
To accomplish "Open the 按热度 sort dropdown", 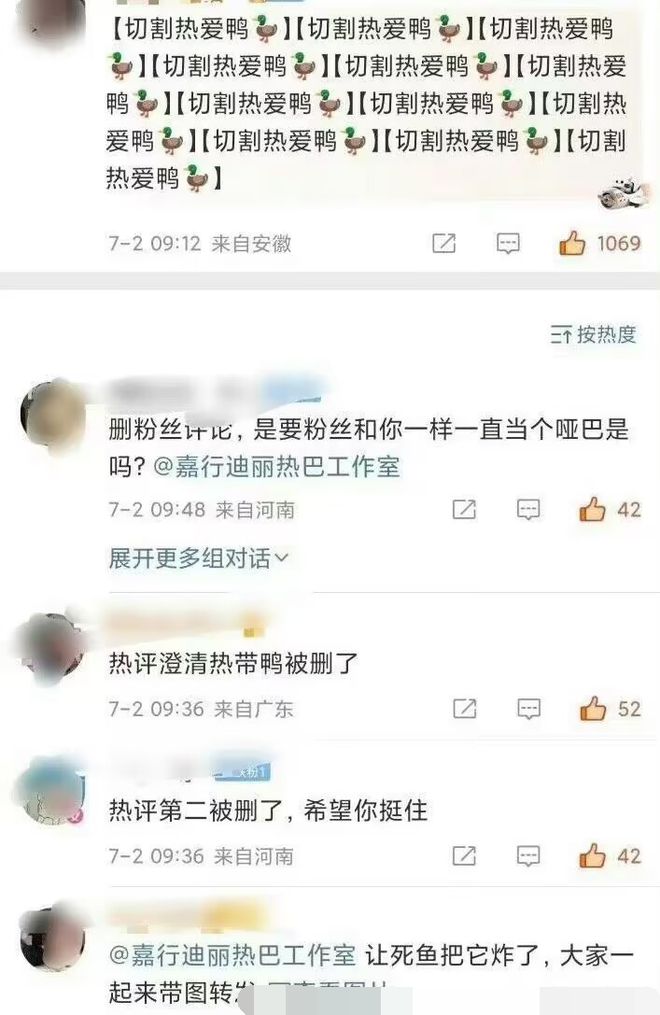I will point(593,335).
